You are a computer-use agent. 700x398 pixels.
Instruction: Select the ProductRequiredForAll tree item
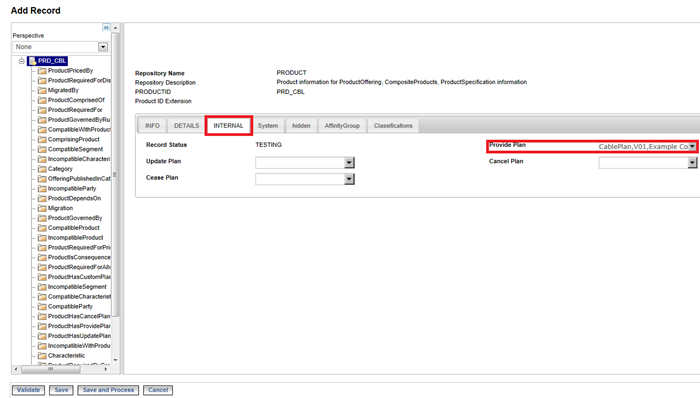(79, 267)
